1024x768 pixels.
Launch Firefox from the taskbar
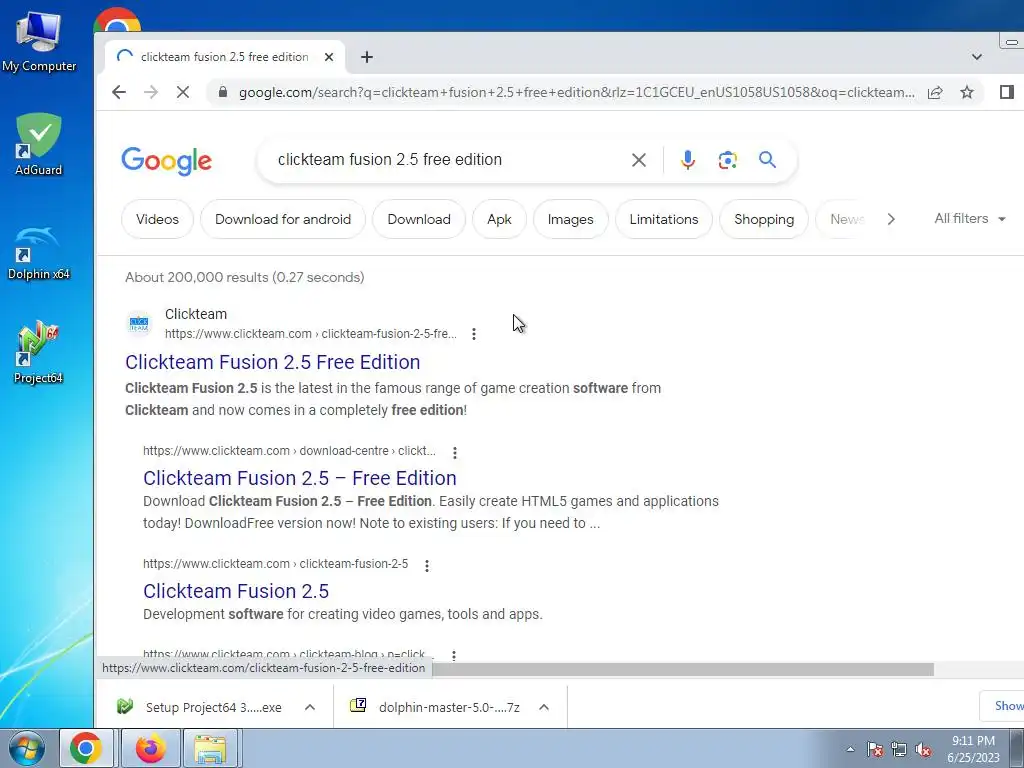pos(151,748)
